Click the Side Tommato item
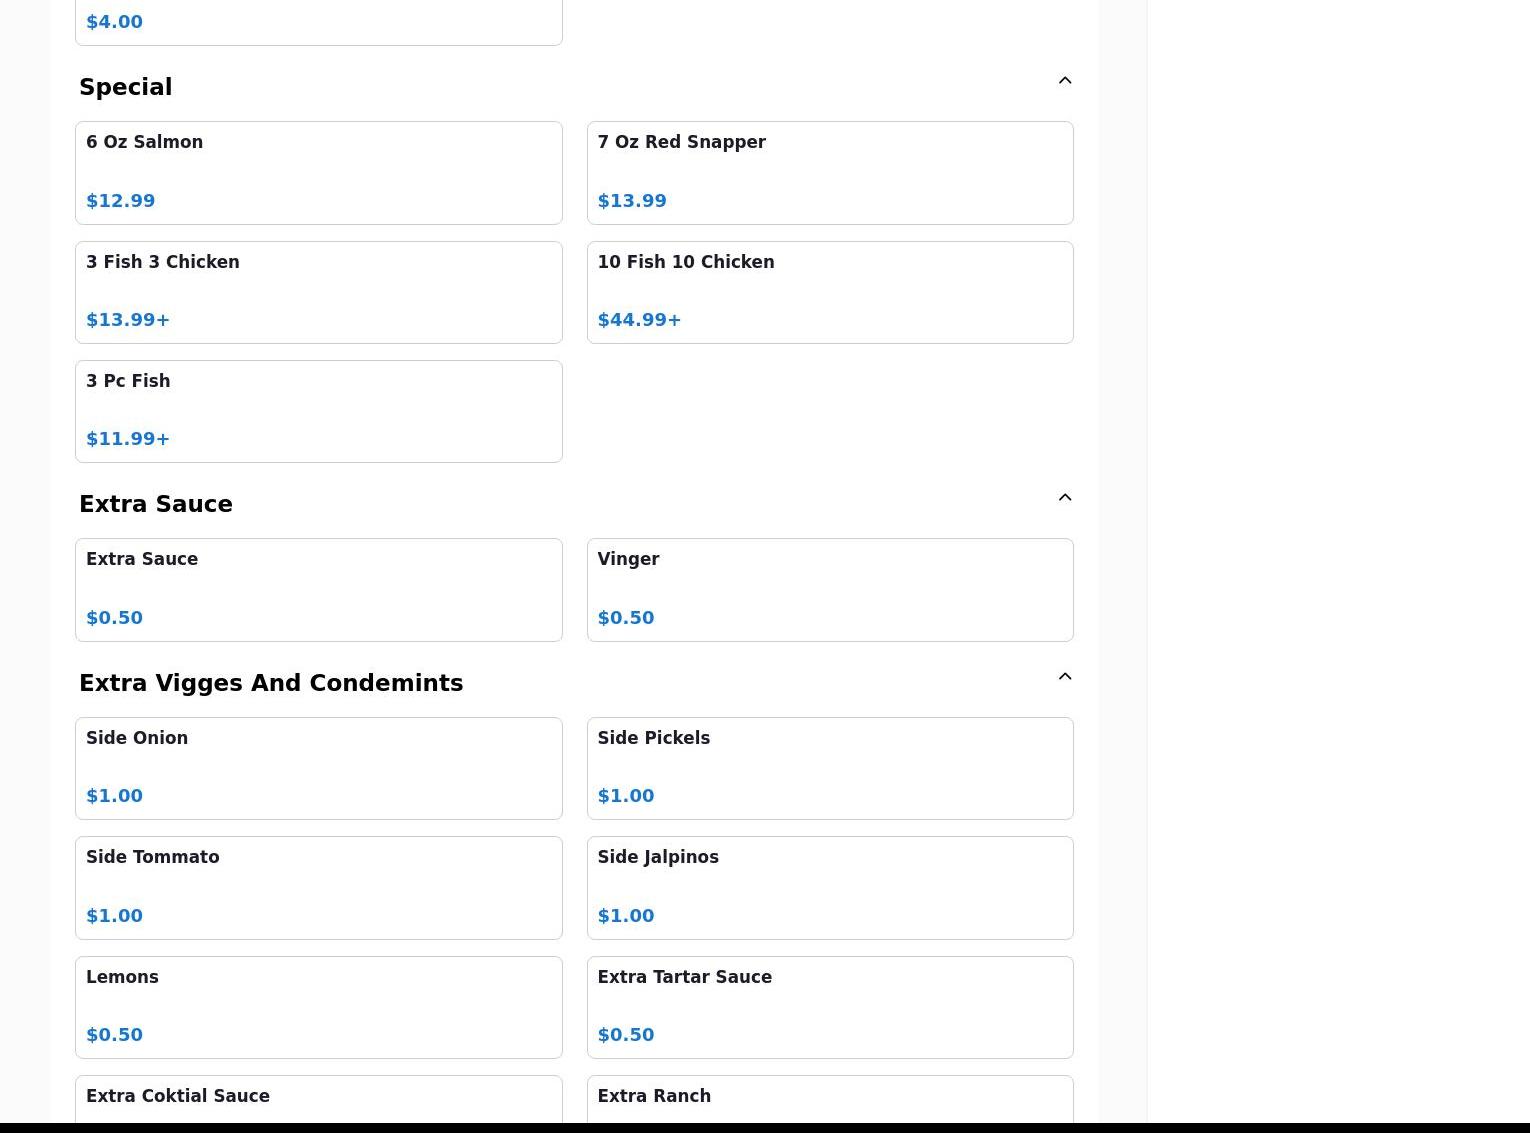The width and height of the screenshot is (1530, 1133). (x=318, y=887)
